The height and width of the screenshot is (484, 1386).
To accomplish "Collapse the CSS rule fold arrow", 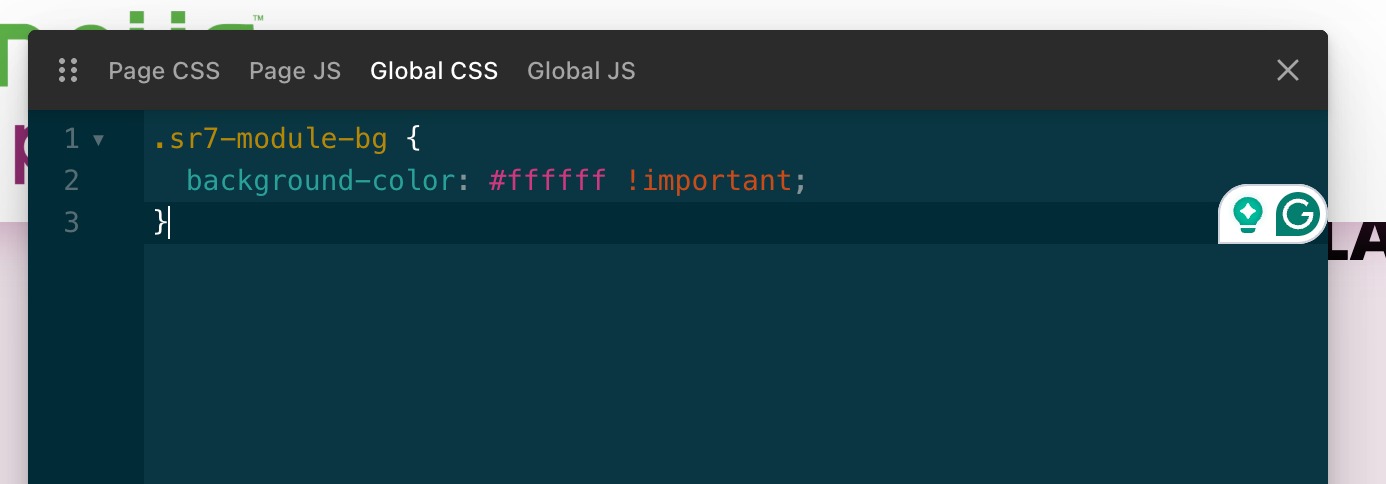I will coord(98,140).
